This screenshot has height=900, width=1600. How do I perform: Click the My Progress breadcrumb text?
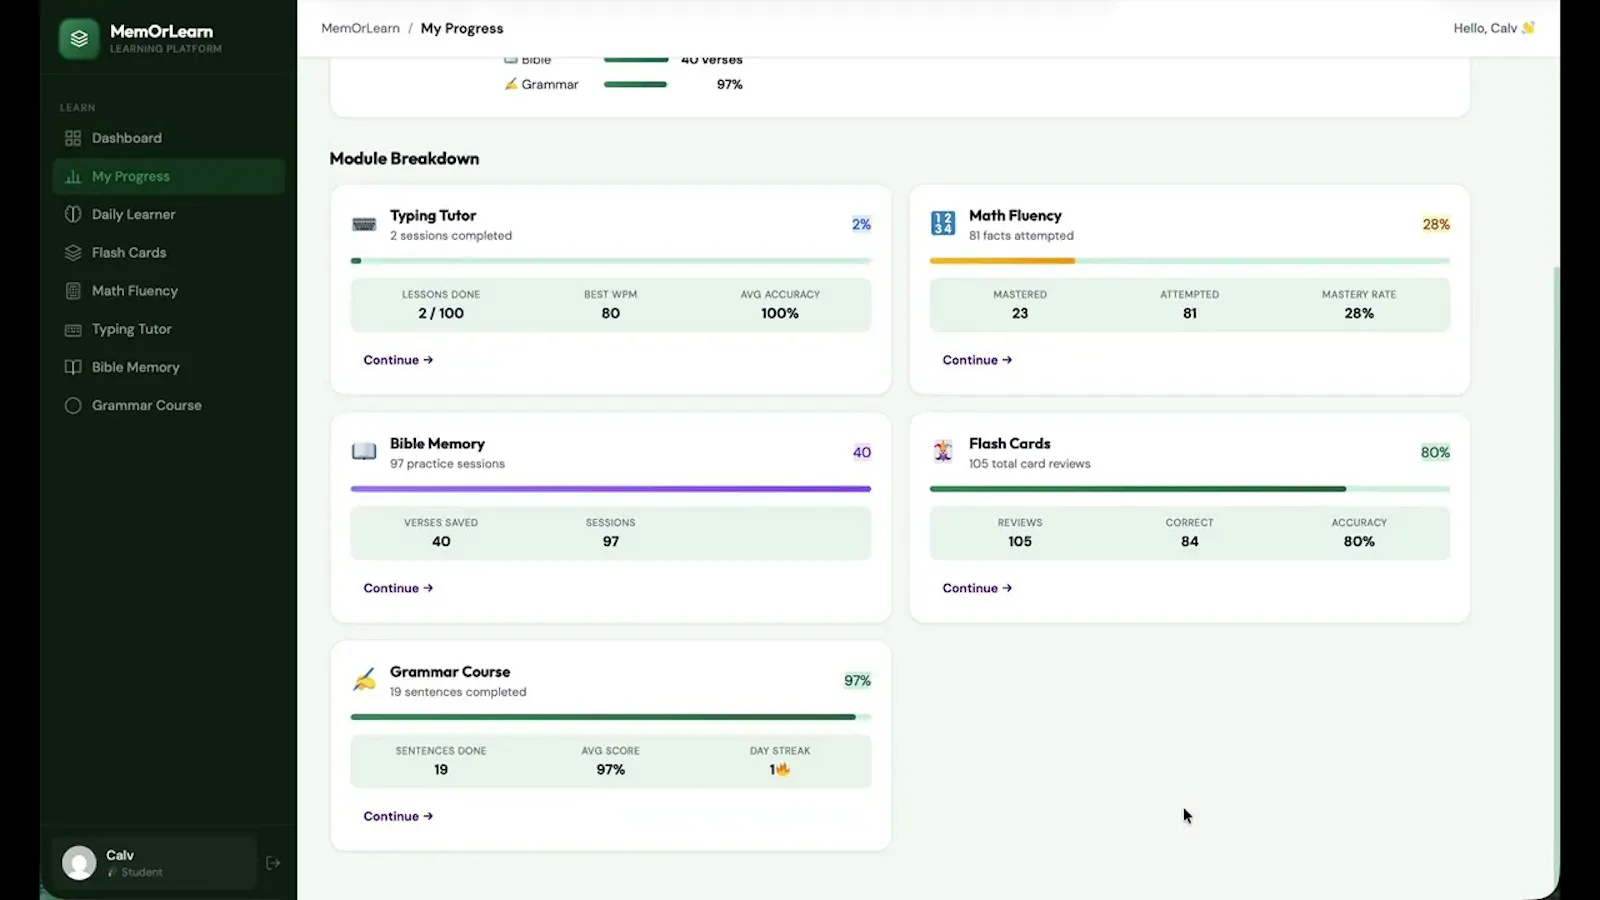pos(462,28)
